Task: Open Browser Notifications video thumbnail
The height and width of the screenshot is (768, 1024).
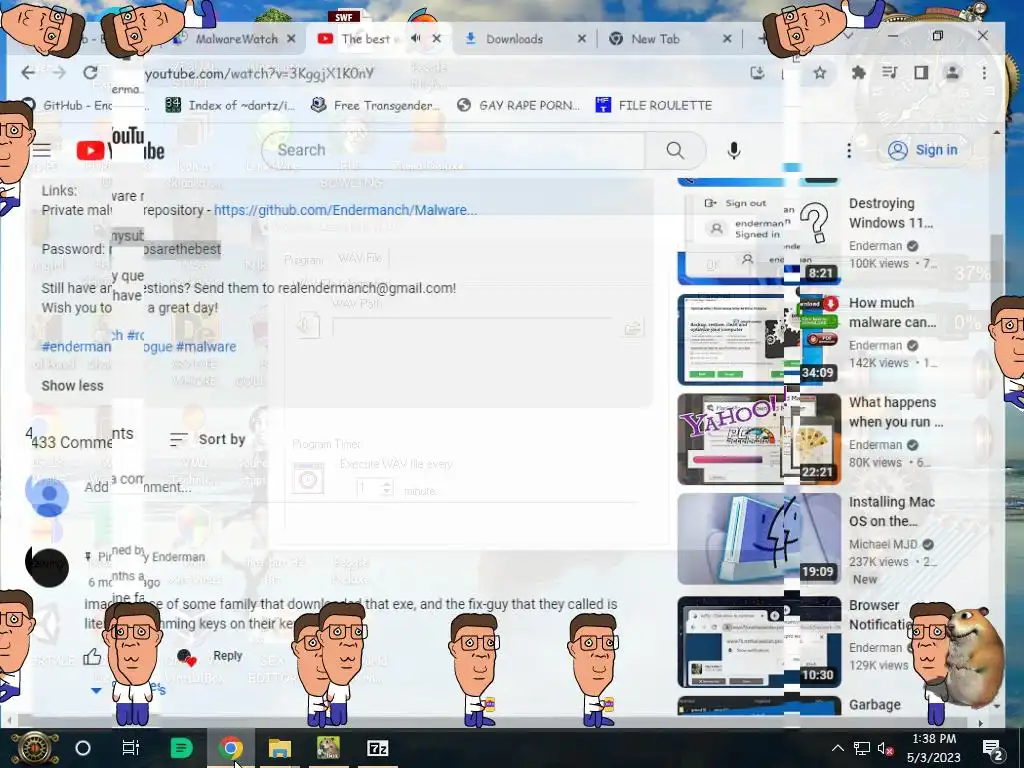Action: [759, 642]
